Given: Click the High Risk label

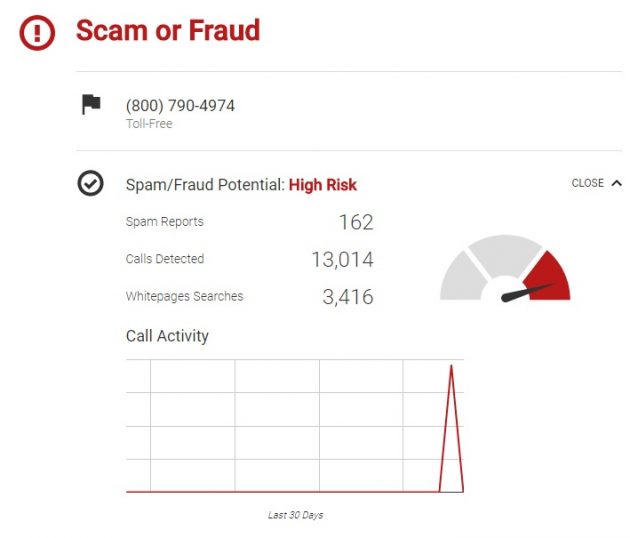Looking at the screenshot, I should [322, 185].
